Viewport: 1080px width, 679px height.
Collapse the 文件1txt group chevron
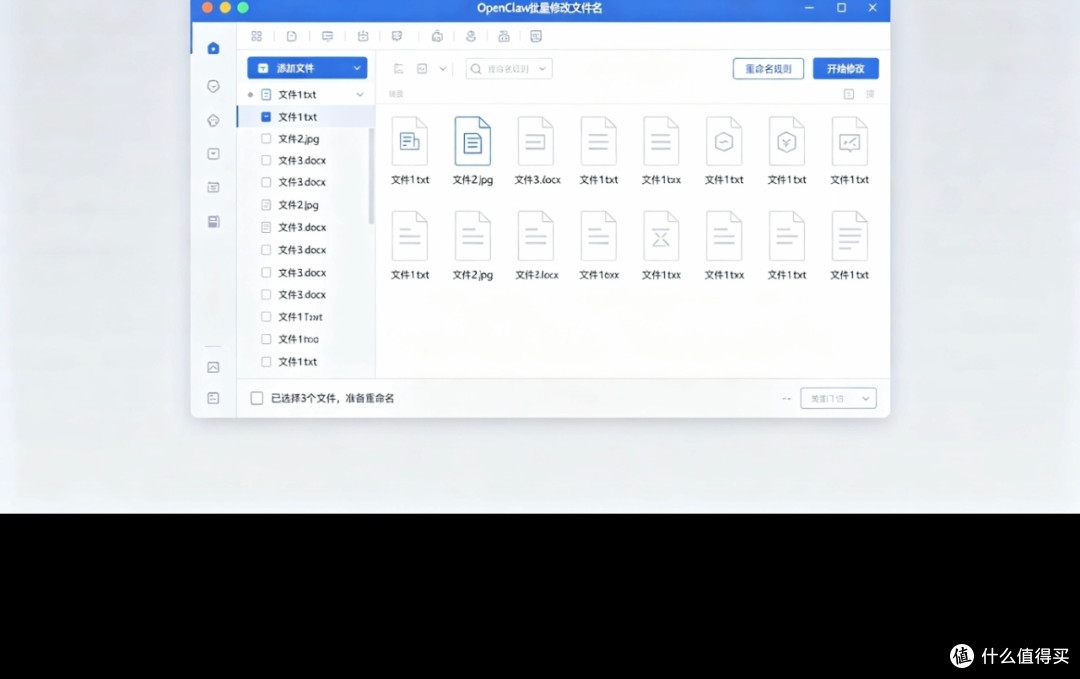tap(360, 94)
